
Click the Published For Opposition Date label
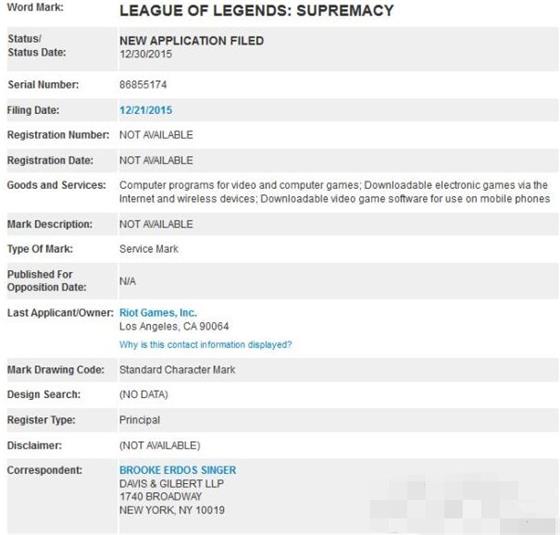[x=47, y=281]
